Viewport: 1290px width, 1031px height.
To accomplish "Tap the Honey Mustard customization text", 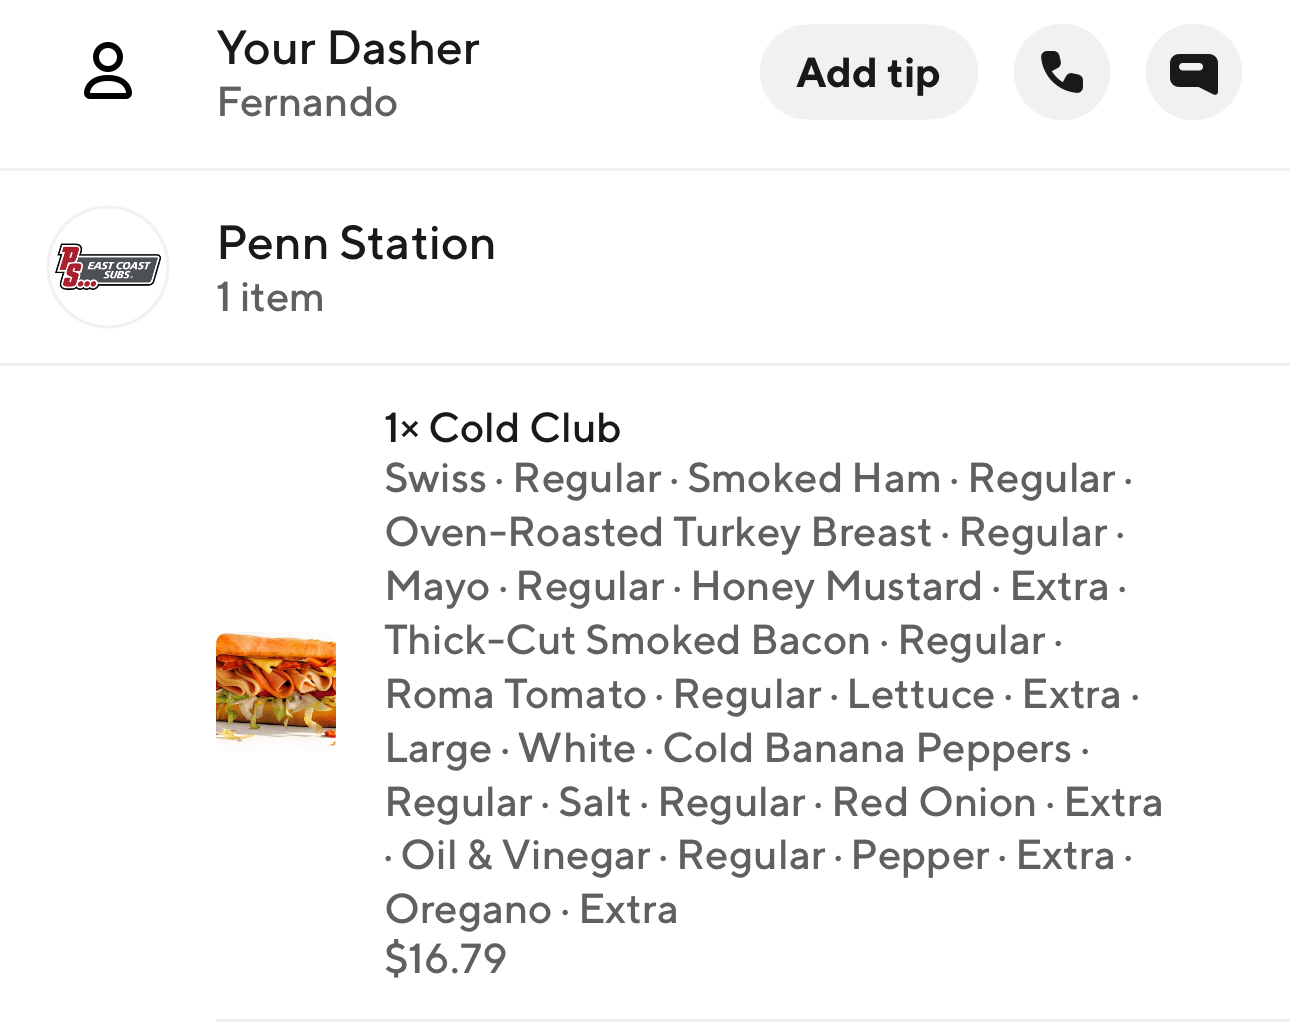I will [836, 587].
